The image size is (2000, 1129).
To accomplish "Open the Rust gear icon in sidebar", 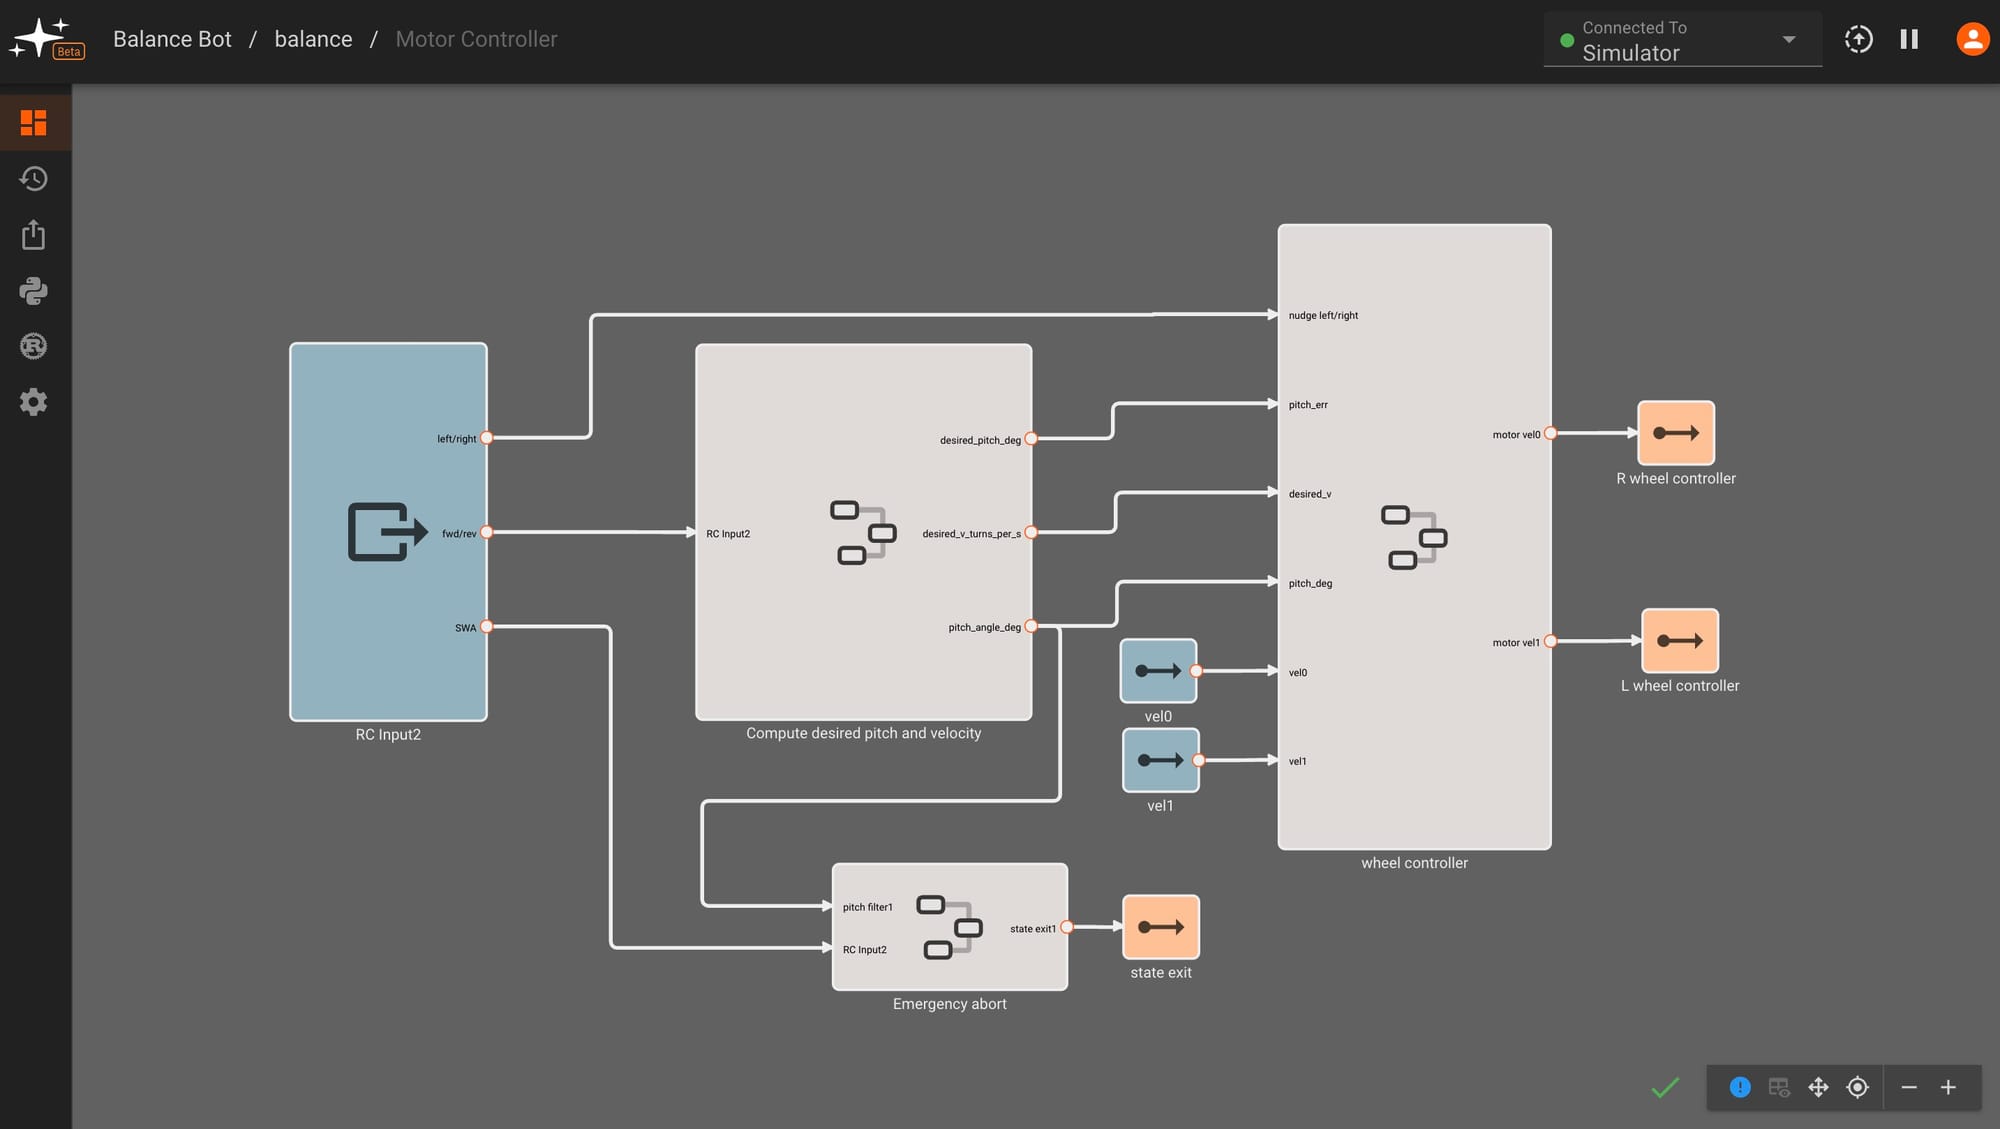I will point(34,346).
